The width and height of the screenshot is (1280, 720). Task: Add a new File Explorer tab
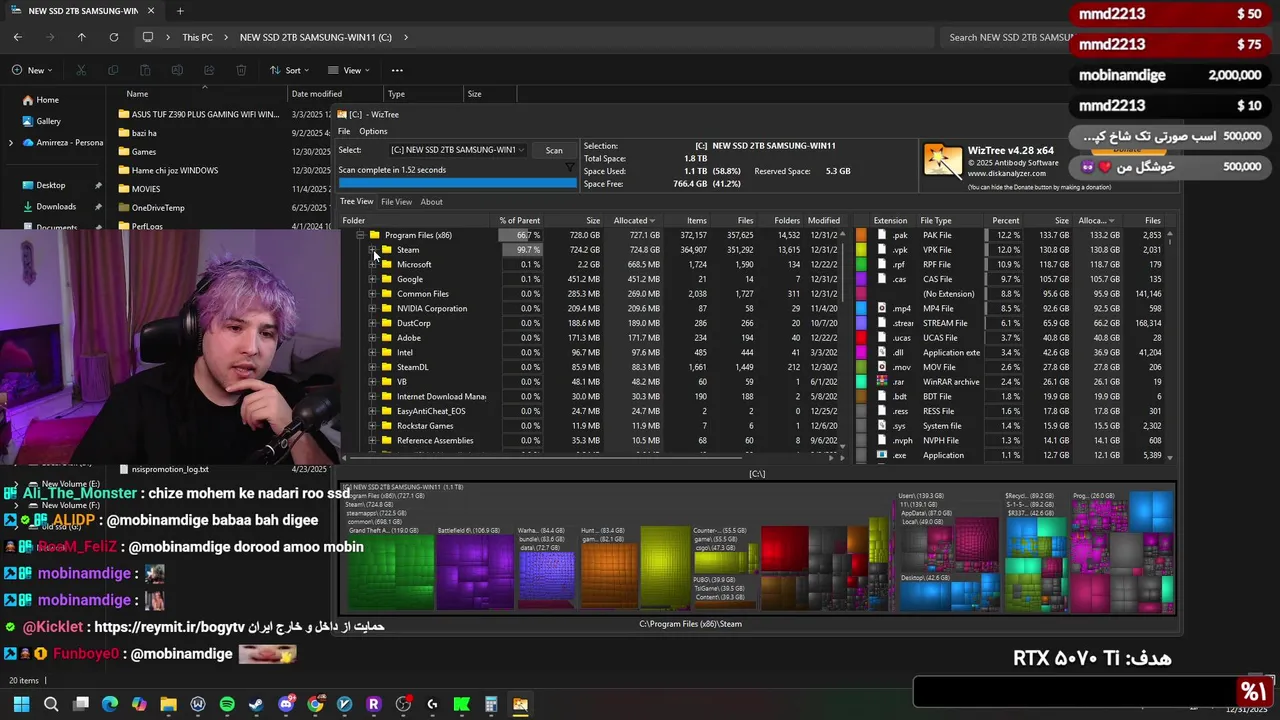tap(180, 11)
